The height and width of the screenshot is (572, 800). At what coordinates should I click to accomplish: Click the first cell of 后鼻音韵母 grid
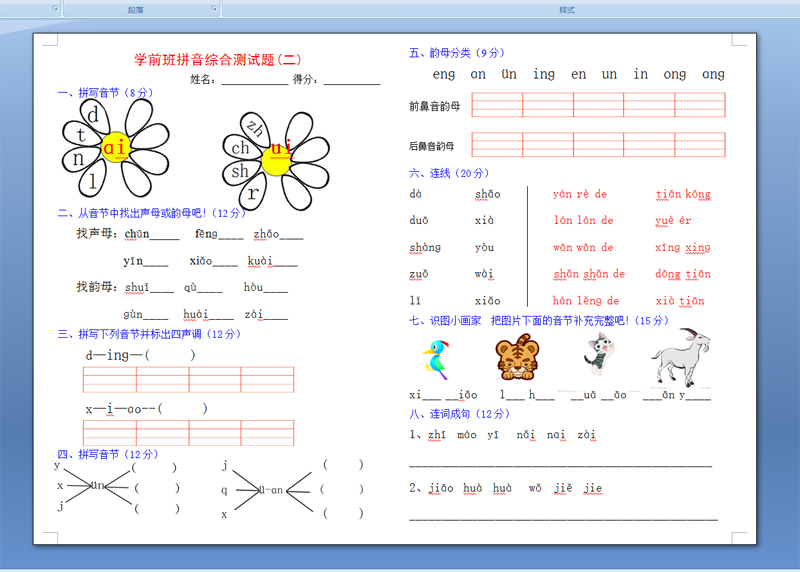click(x=497, y=144)
